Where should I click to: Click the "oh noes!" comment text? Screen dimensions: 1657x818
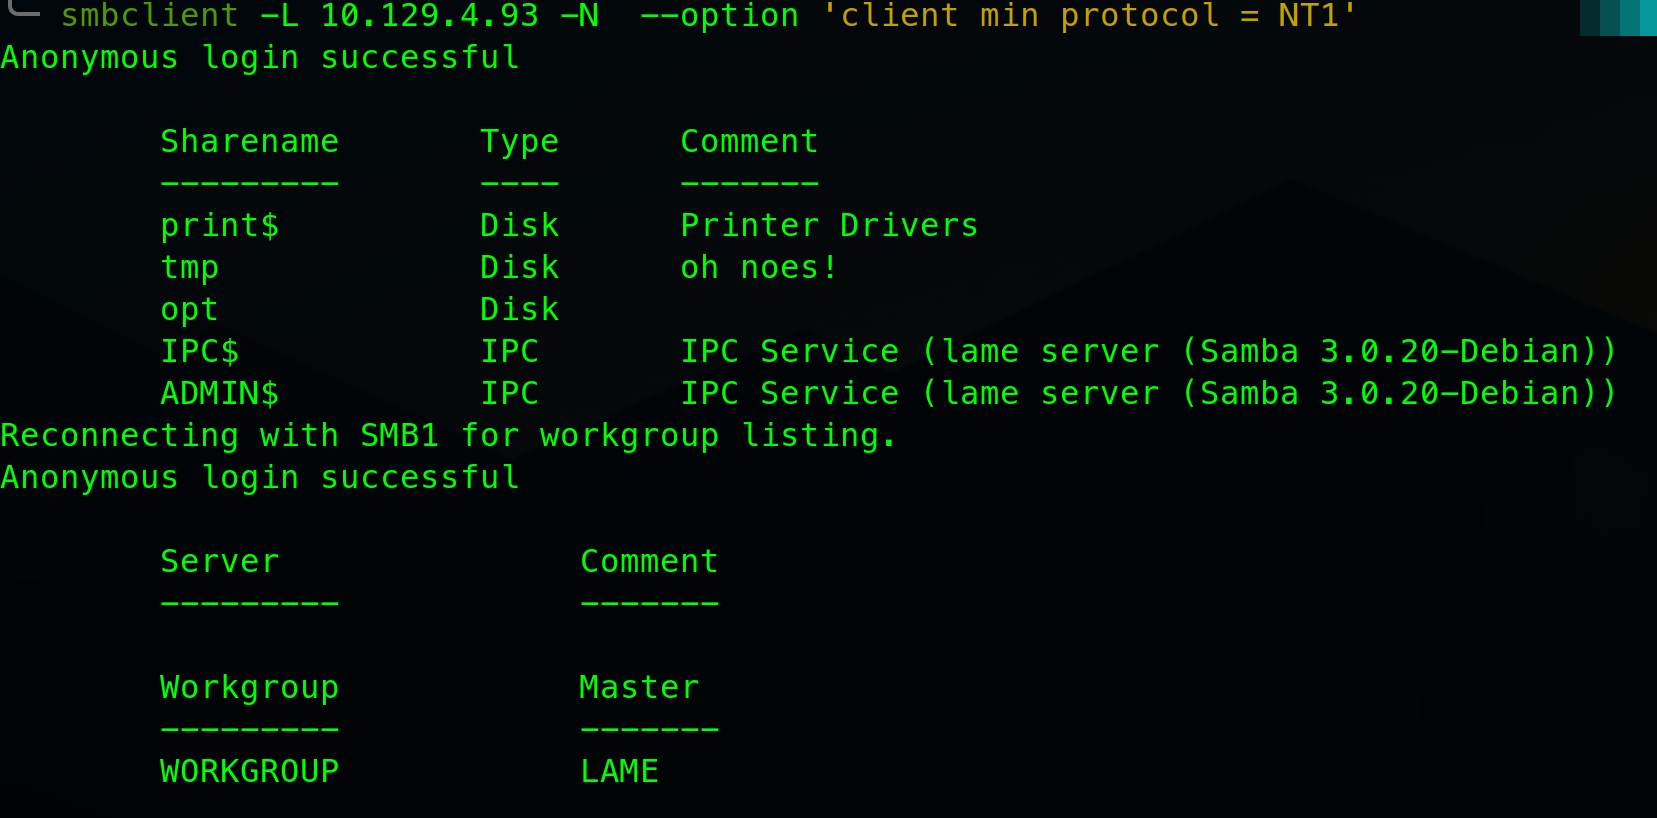[x=759, y=268]
